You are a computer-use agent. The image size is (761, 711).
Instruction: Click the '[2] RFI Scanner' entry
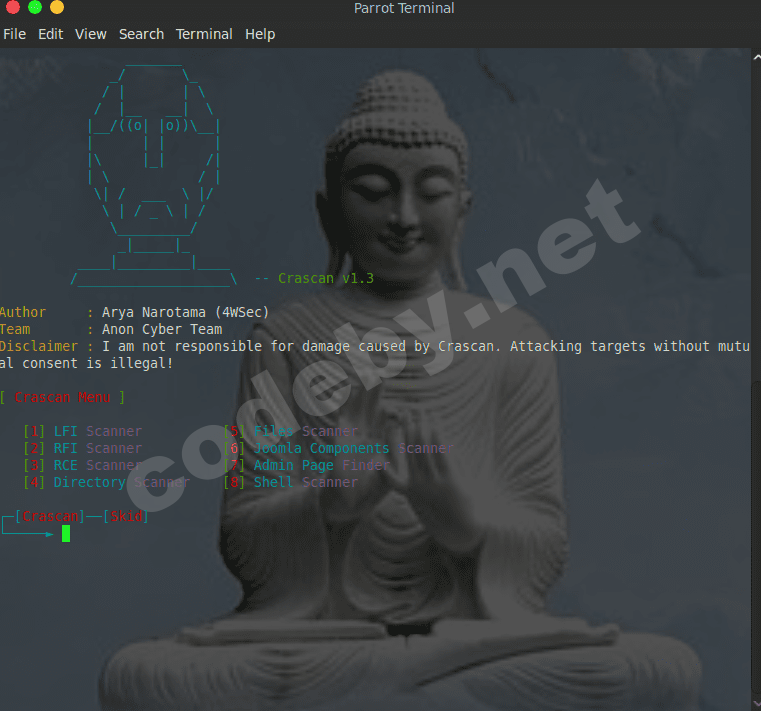[83, 448]
